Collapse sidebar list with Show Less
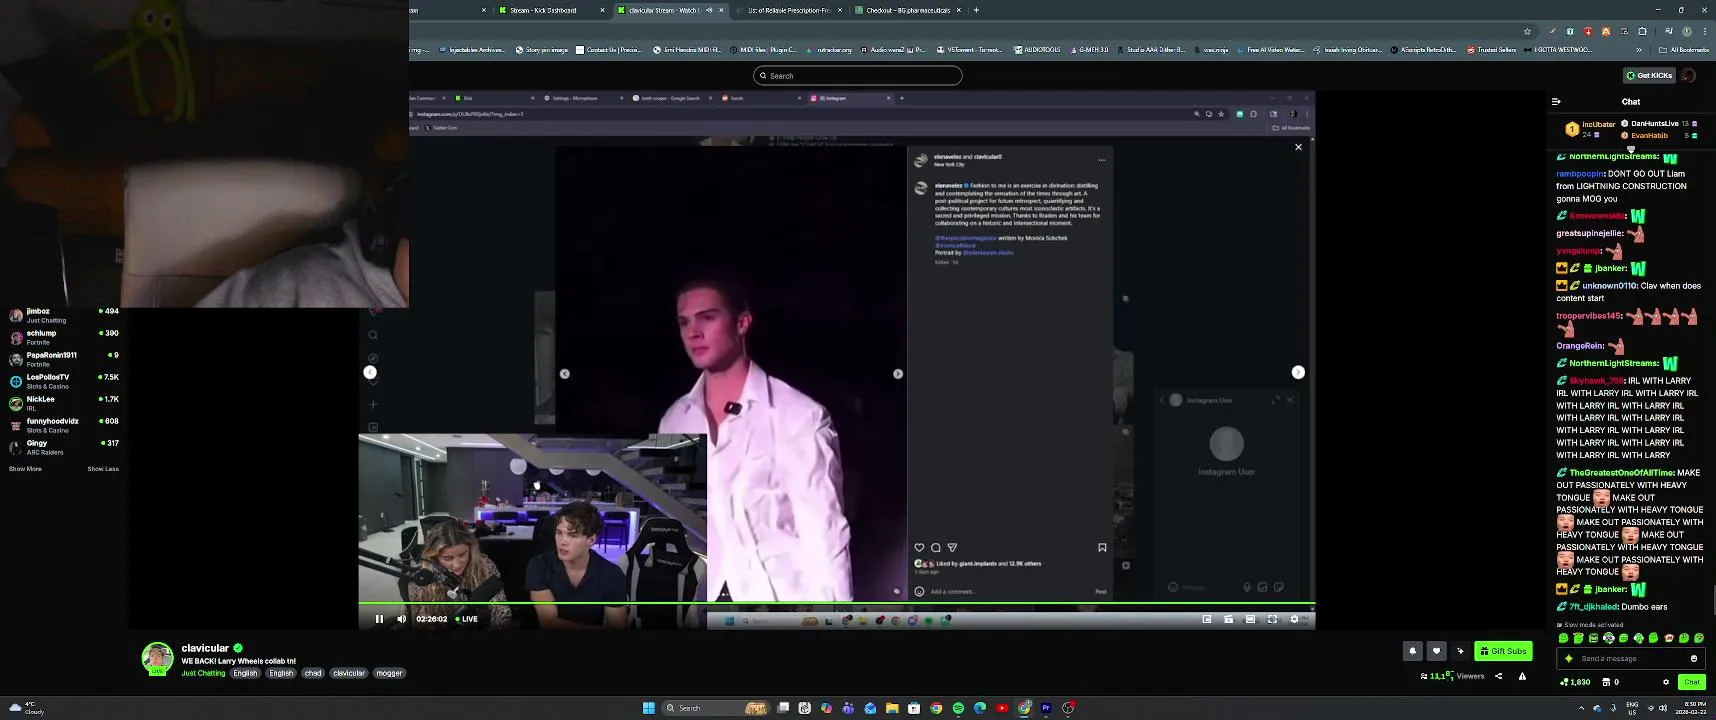The height and width of the screenshot is (720, 1716). (103, 469)
